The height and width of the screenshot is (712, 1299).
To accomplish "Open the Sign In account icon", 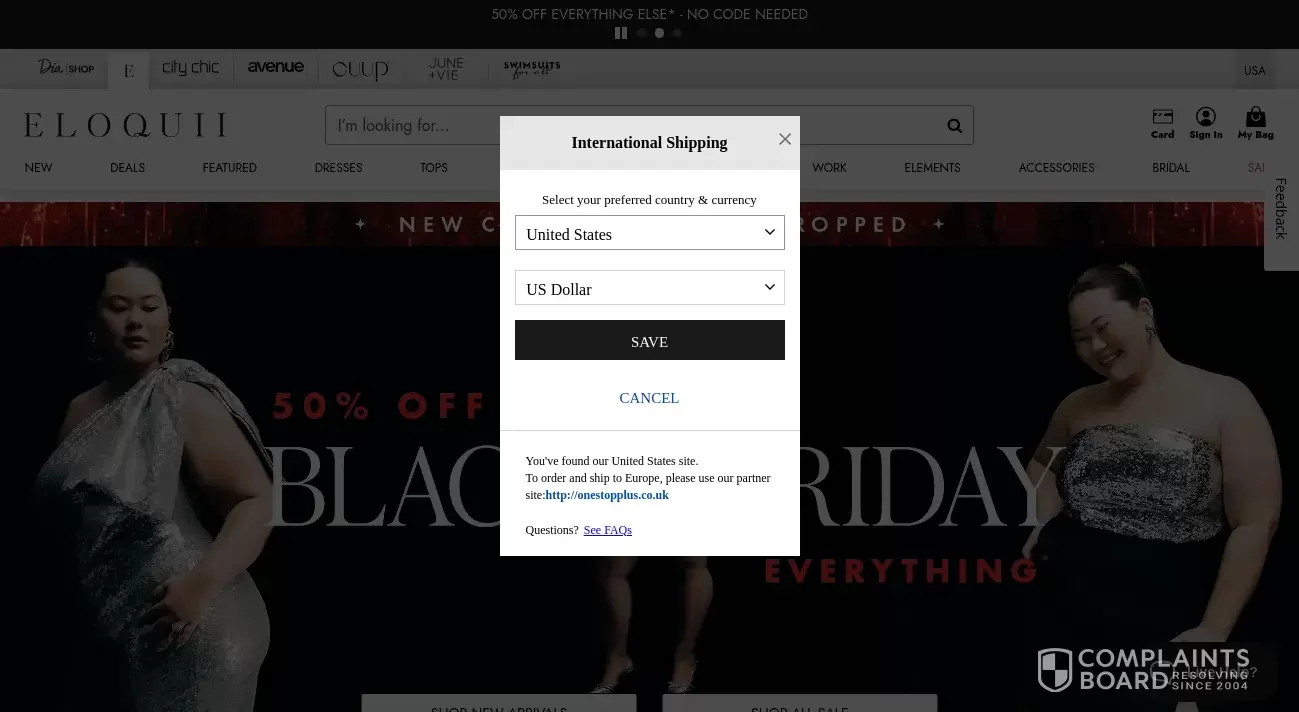I will click(1206, 123).
